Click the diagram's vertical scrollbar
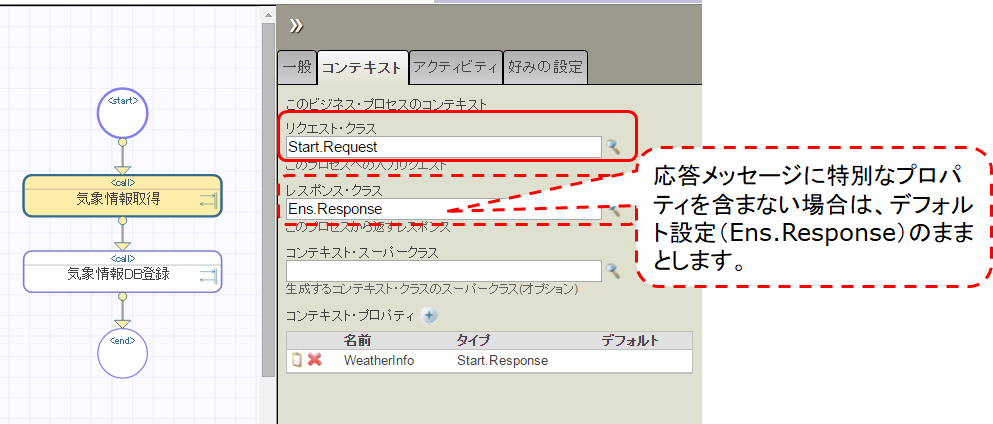This screenshot has width=993, height=424. [x=267, y=200]
